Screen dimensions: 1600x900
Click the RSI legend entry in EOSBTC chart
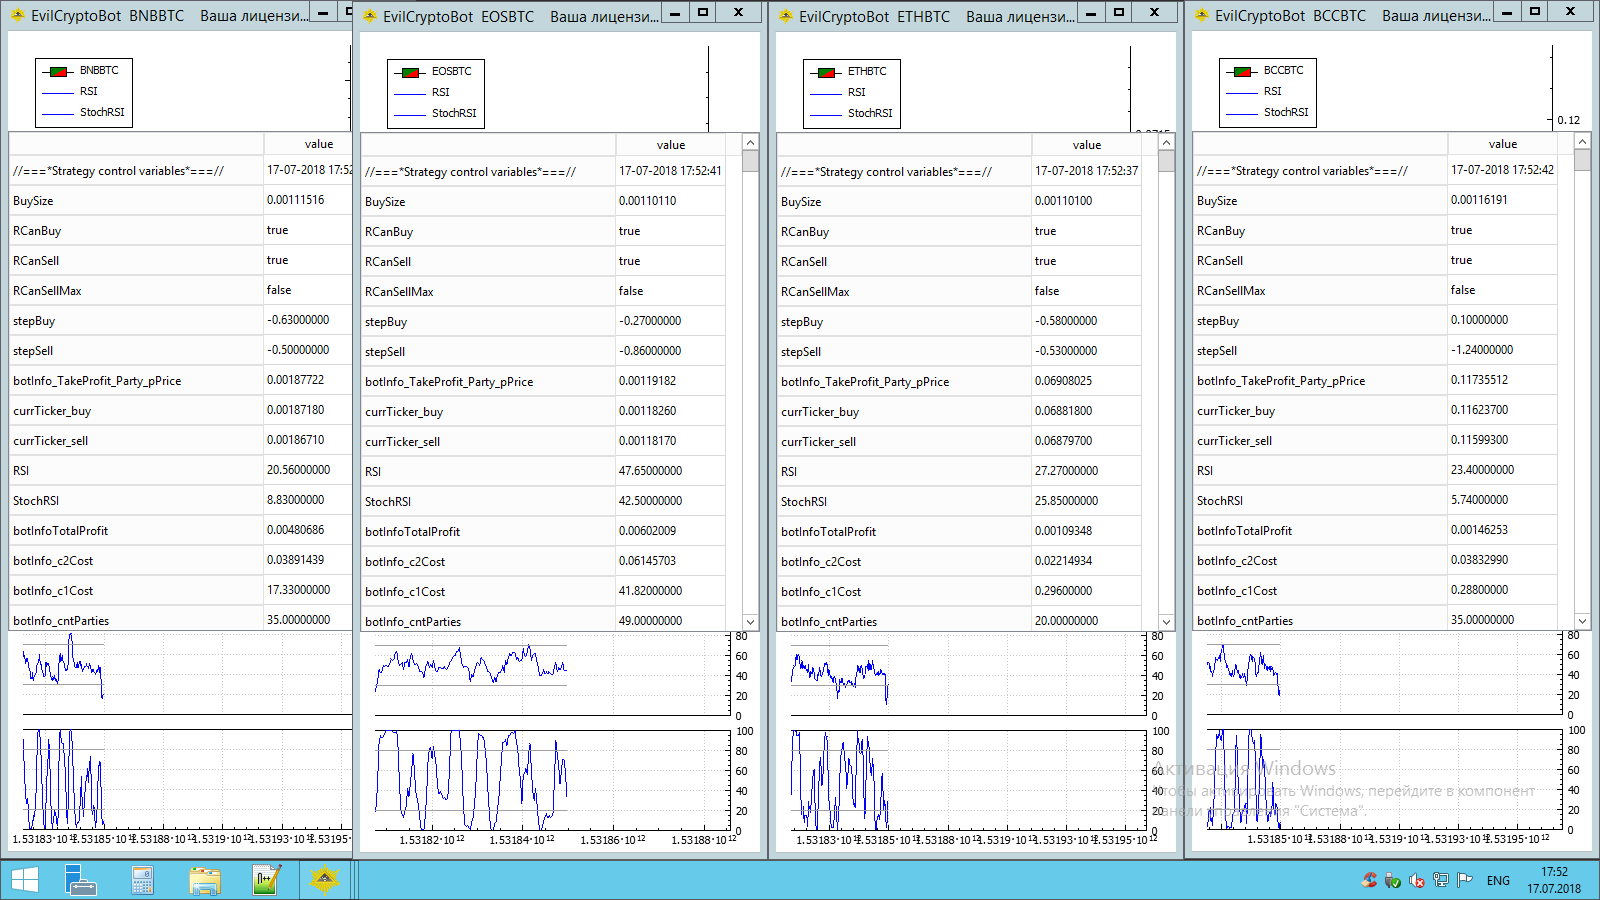click(422, 93)
